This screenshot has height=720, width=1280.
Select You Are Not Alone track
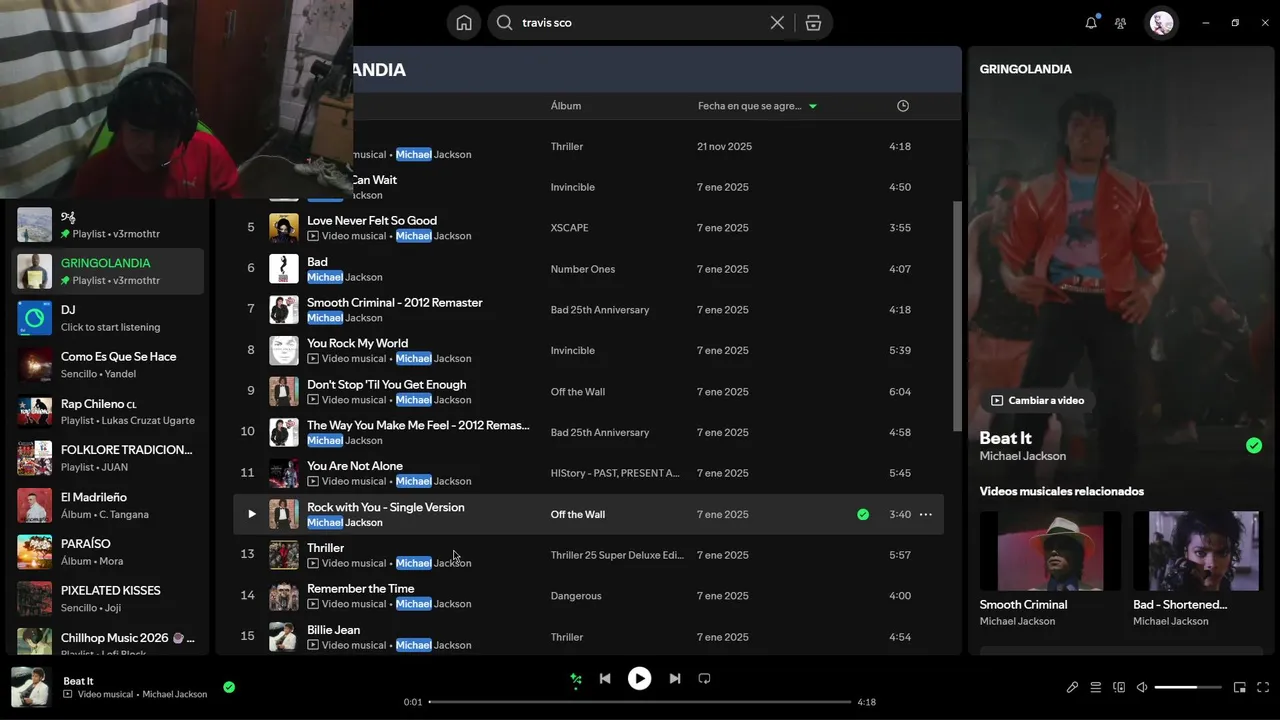(x=588, y=473)
